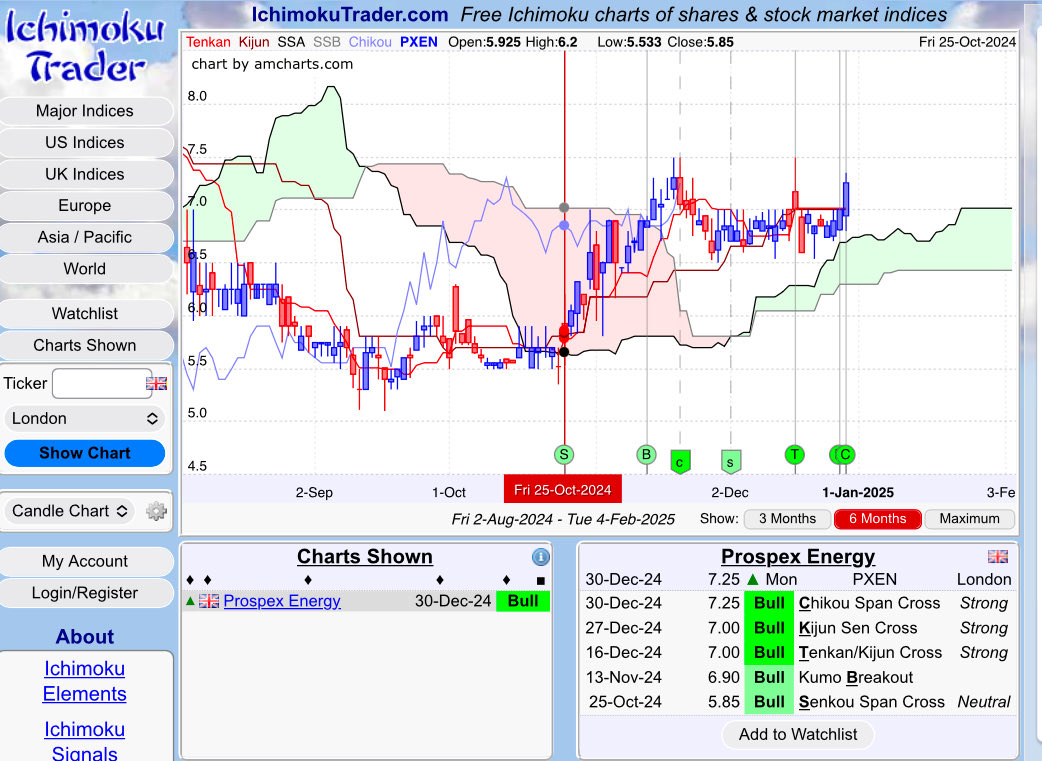Open the Ichimoku Signals link
This screenshot has height=761, width=1042.
[84, 741]
